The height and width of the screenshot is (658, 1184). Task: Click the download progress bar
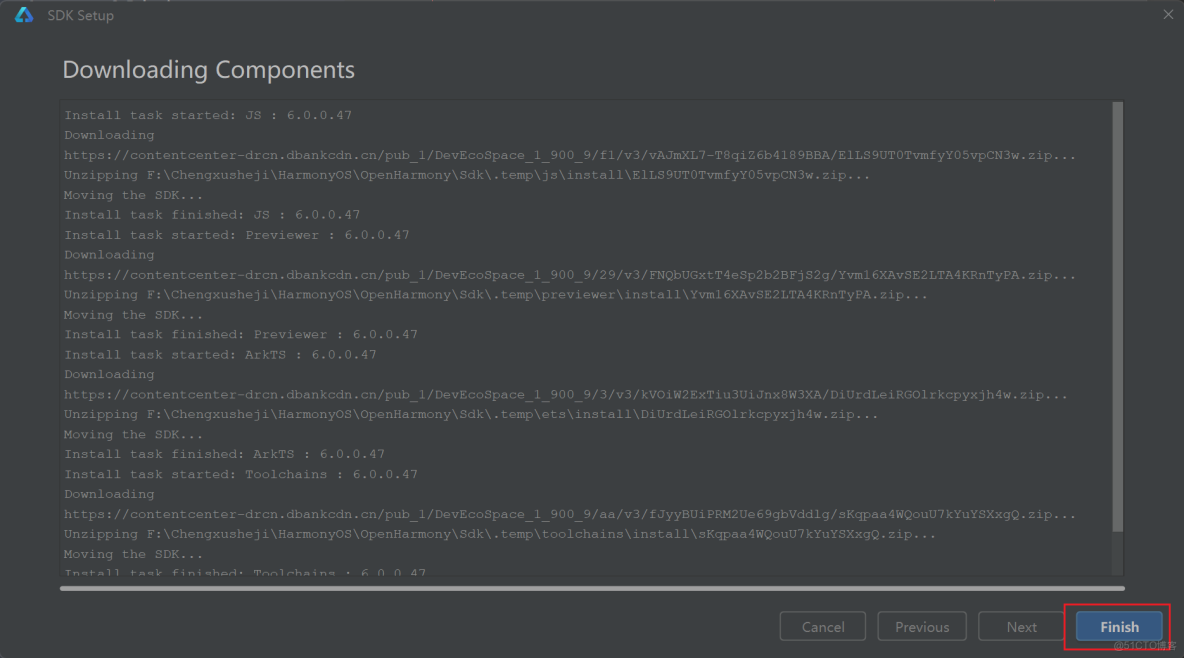click(x=592, y=588)
